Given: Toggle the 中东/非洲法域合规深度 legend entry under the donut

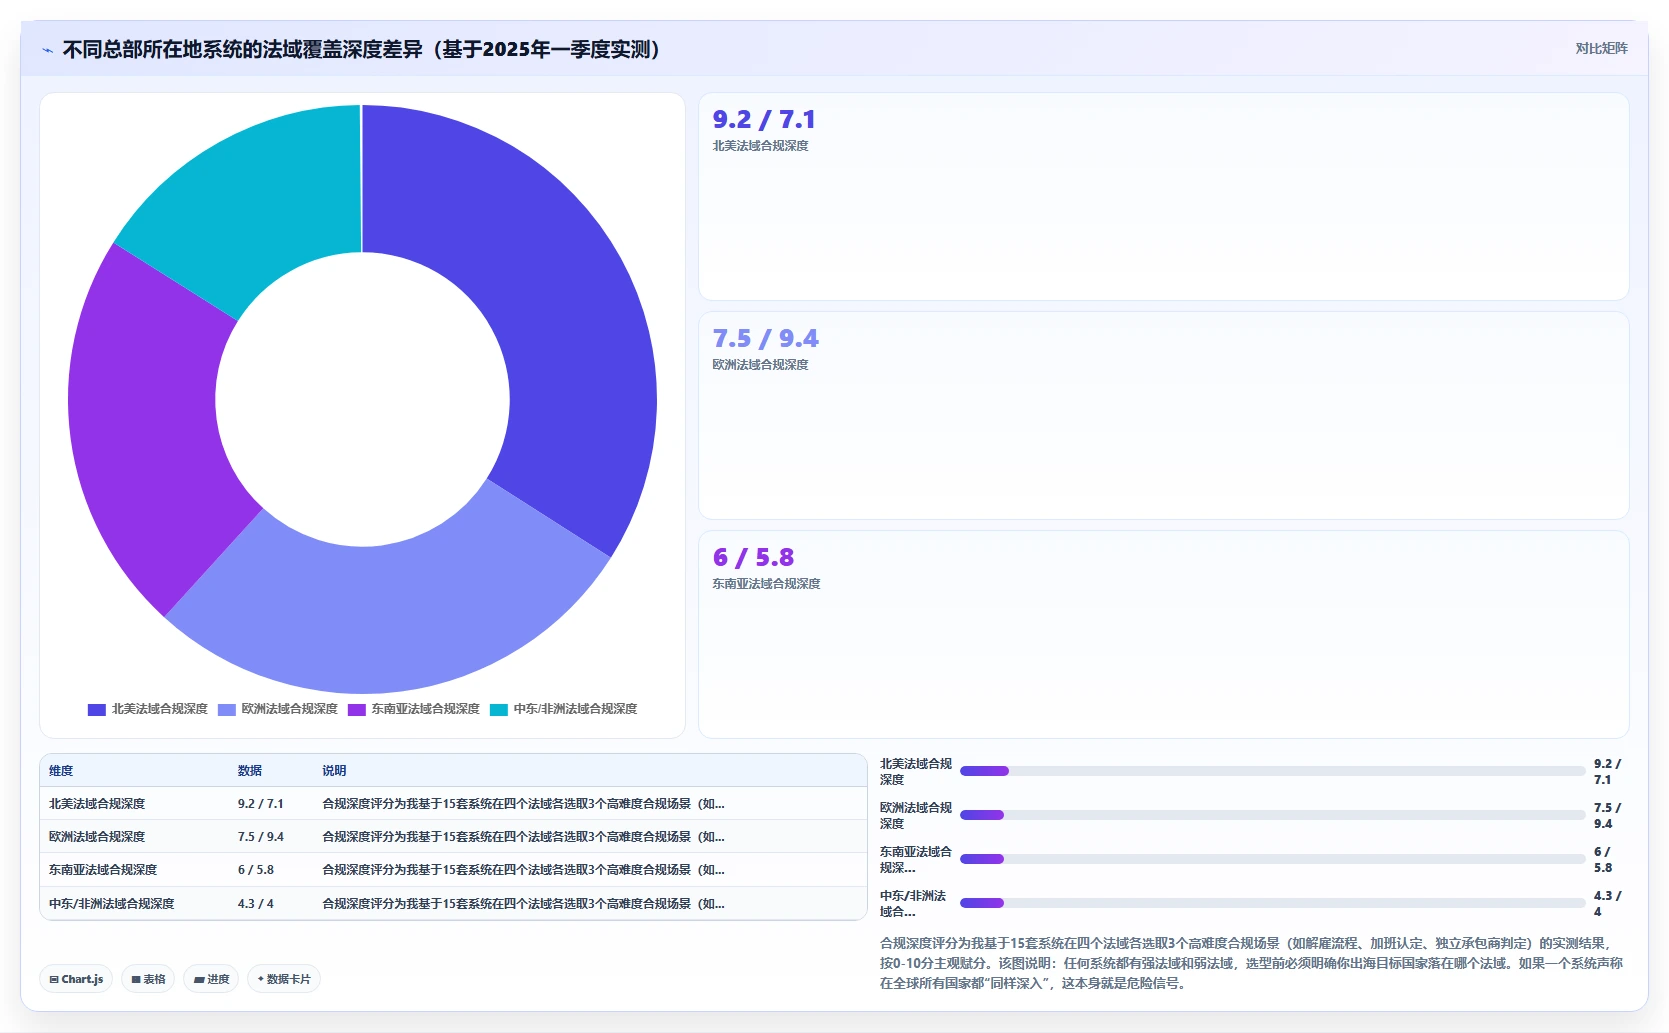Looking at the screenshot, I should [563, 709].
